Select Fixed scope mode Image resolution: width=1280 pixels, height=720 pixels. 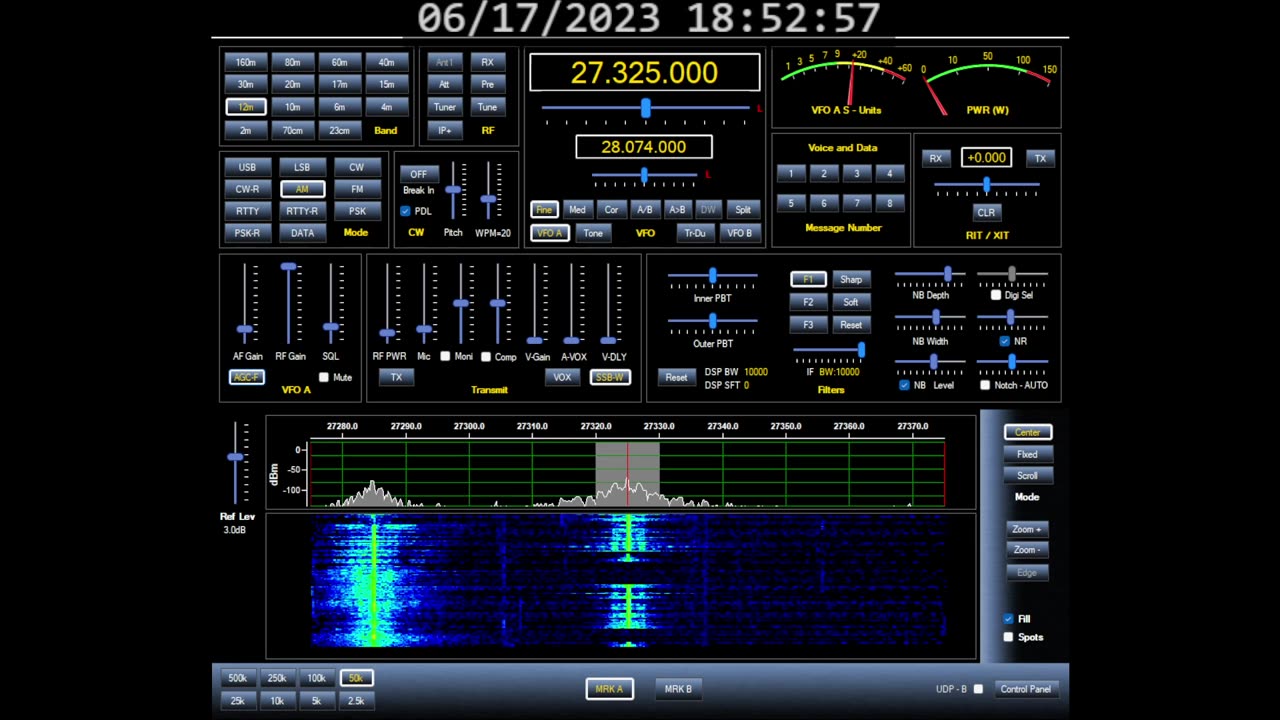[x=1027, y=454]
